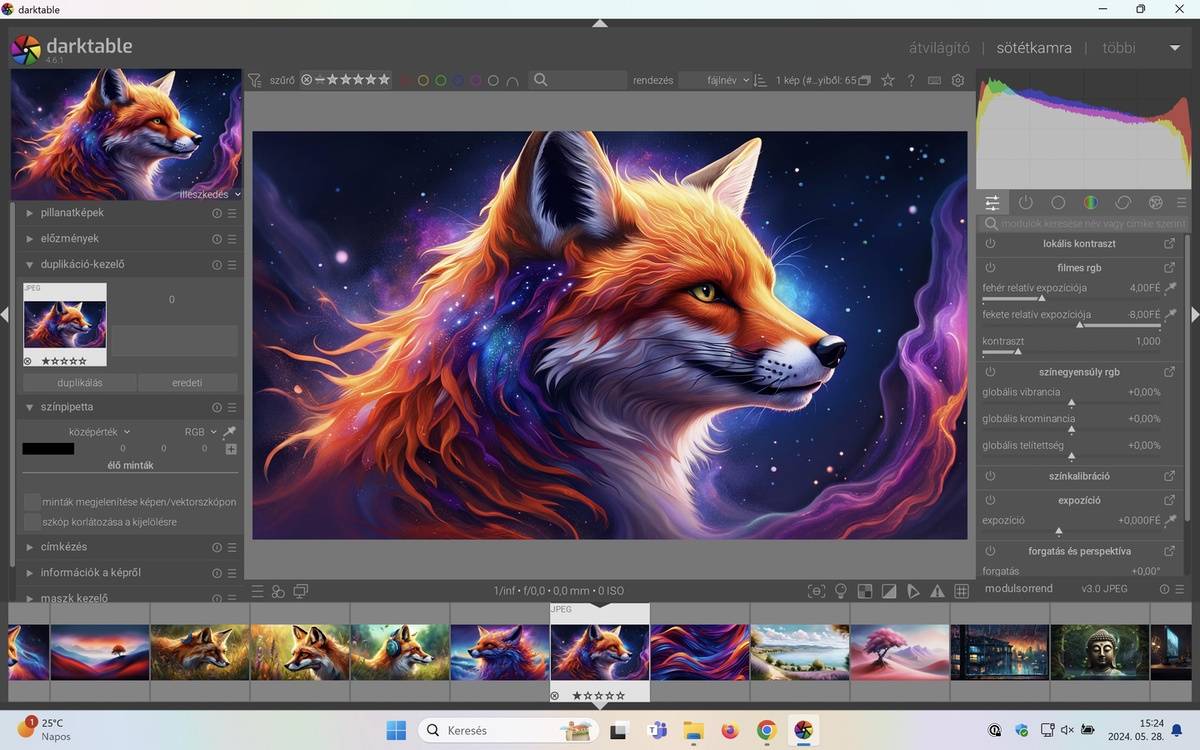Toggle clipping indication icon
The height and width of the screenshot is (750, 1200).
[889, 591]
